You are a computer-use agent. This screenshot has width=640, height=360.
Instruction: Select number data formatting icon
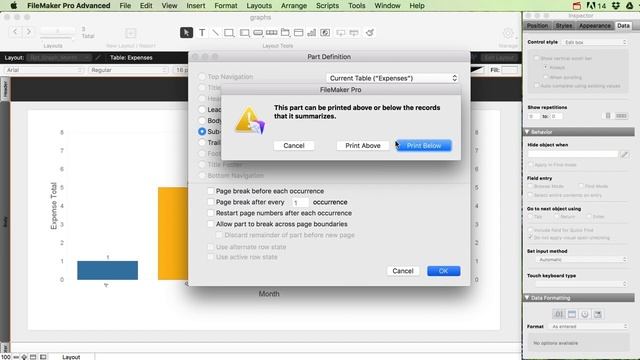click(x=559, y=314)
